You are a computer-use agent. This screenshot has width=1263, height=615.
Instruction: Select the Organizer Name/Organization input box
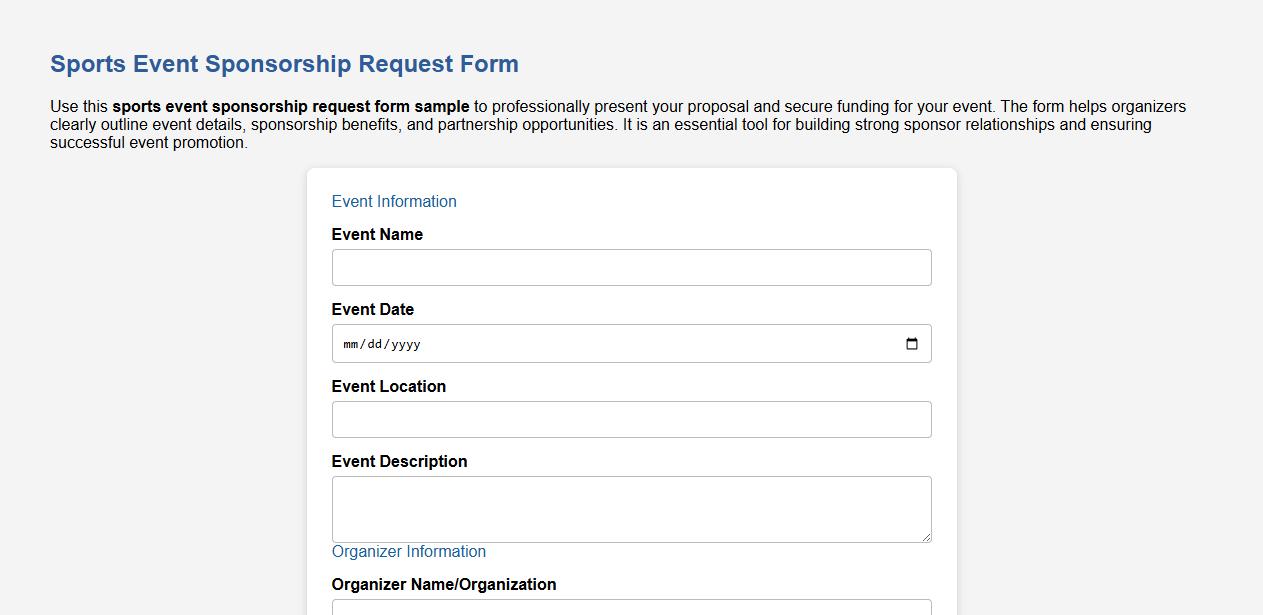pos(630,610)
